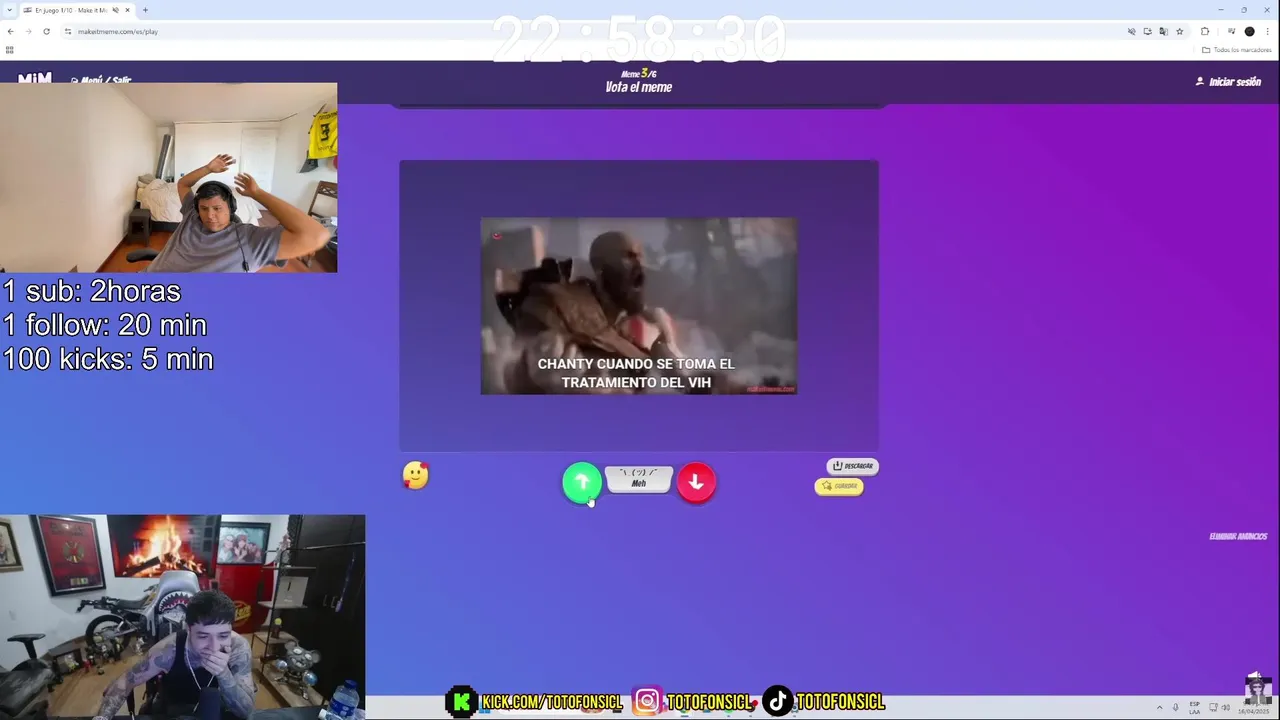Click the meme caption text about CHANTY
Image resolution: width=1280 pixels, height=720 pixels.
click(636, 373)
